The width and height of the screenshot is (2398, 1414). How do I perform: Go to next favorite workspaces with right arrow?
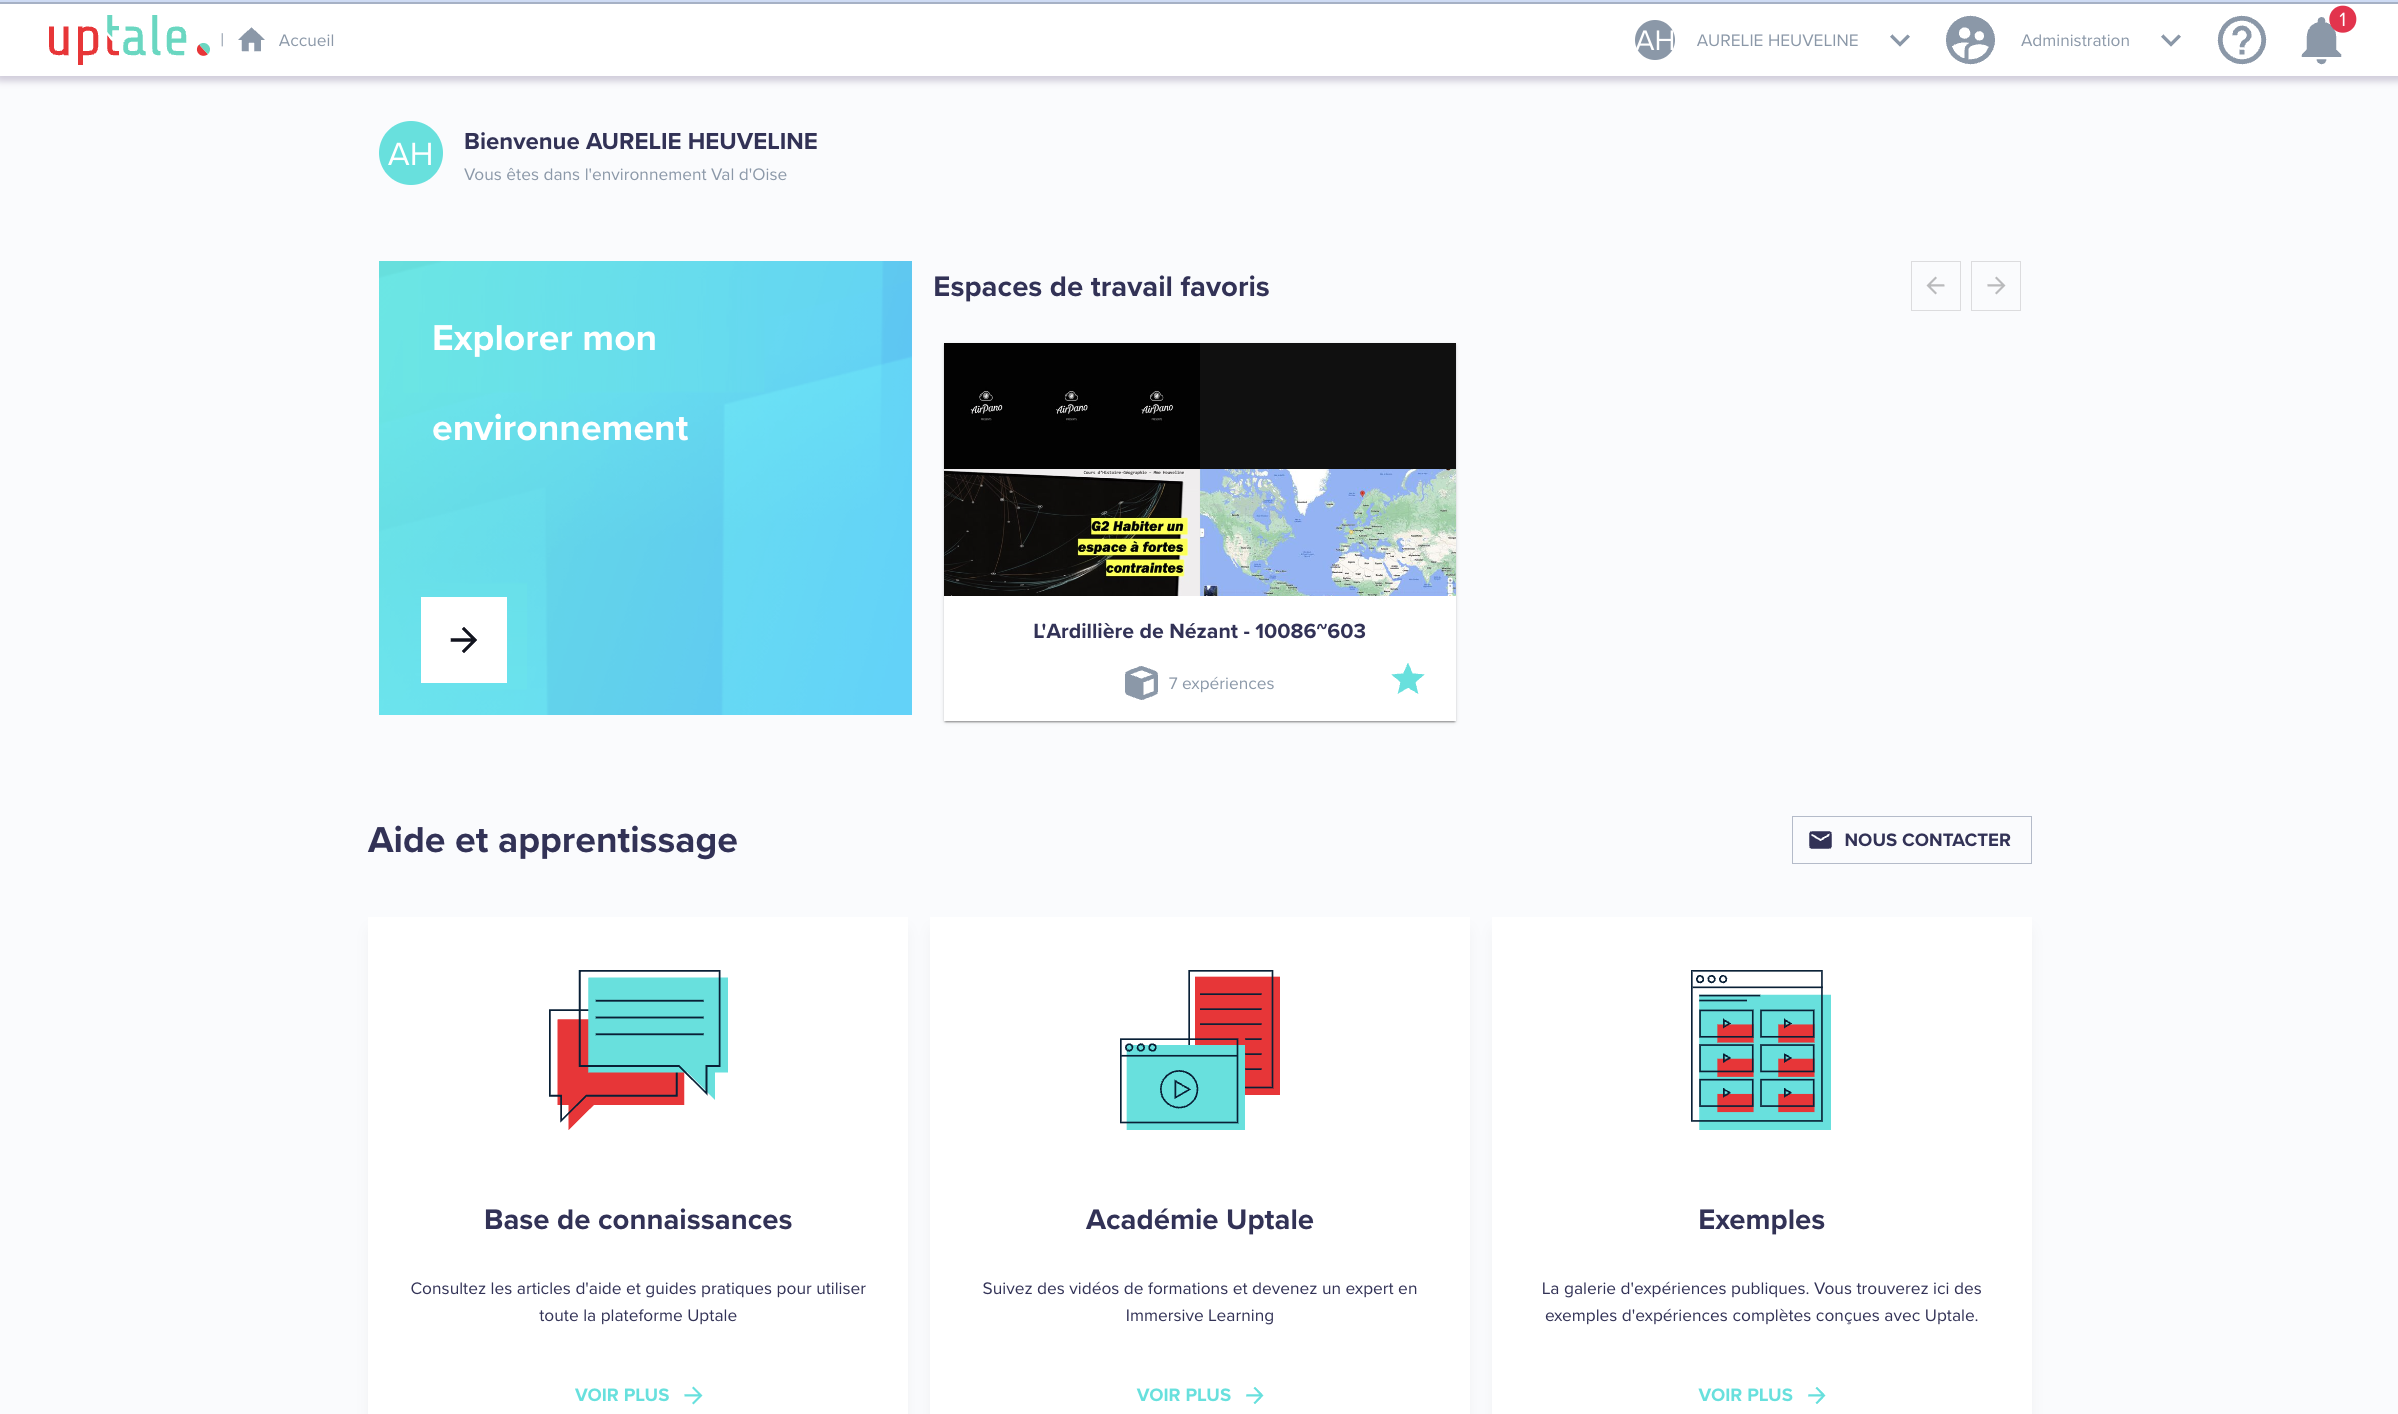(1995, 286)
